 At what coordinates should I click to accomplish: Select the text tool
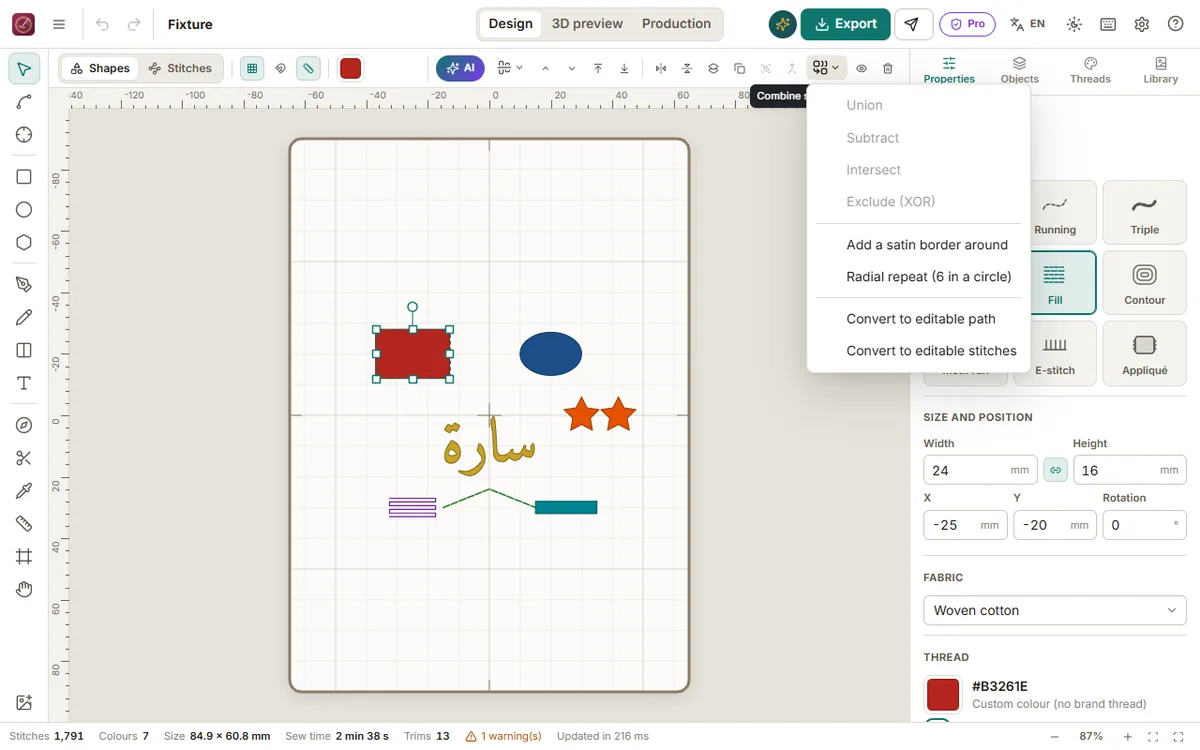24,384
